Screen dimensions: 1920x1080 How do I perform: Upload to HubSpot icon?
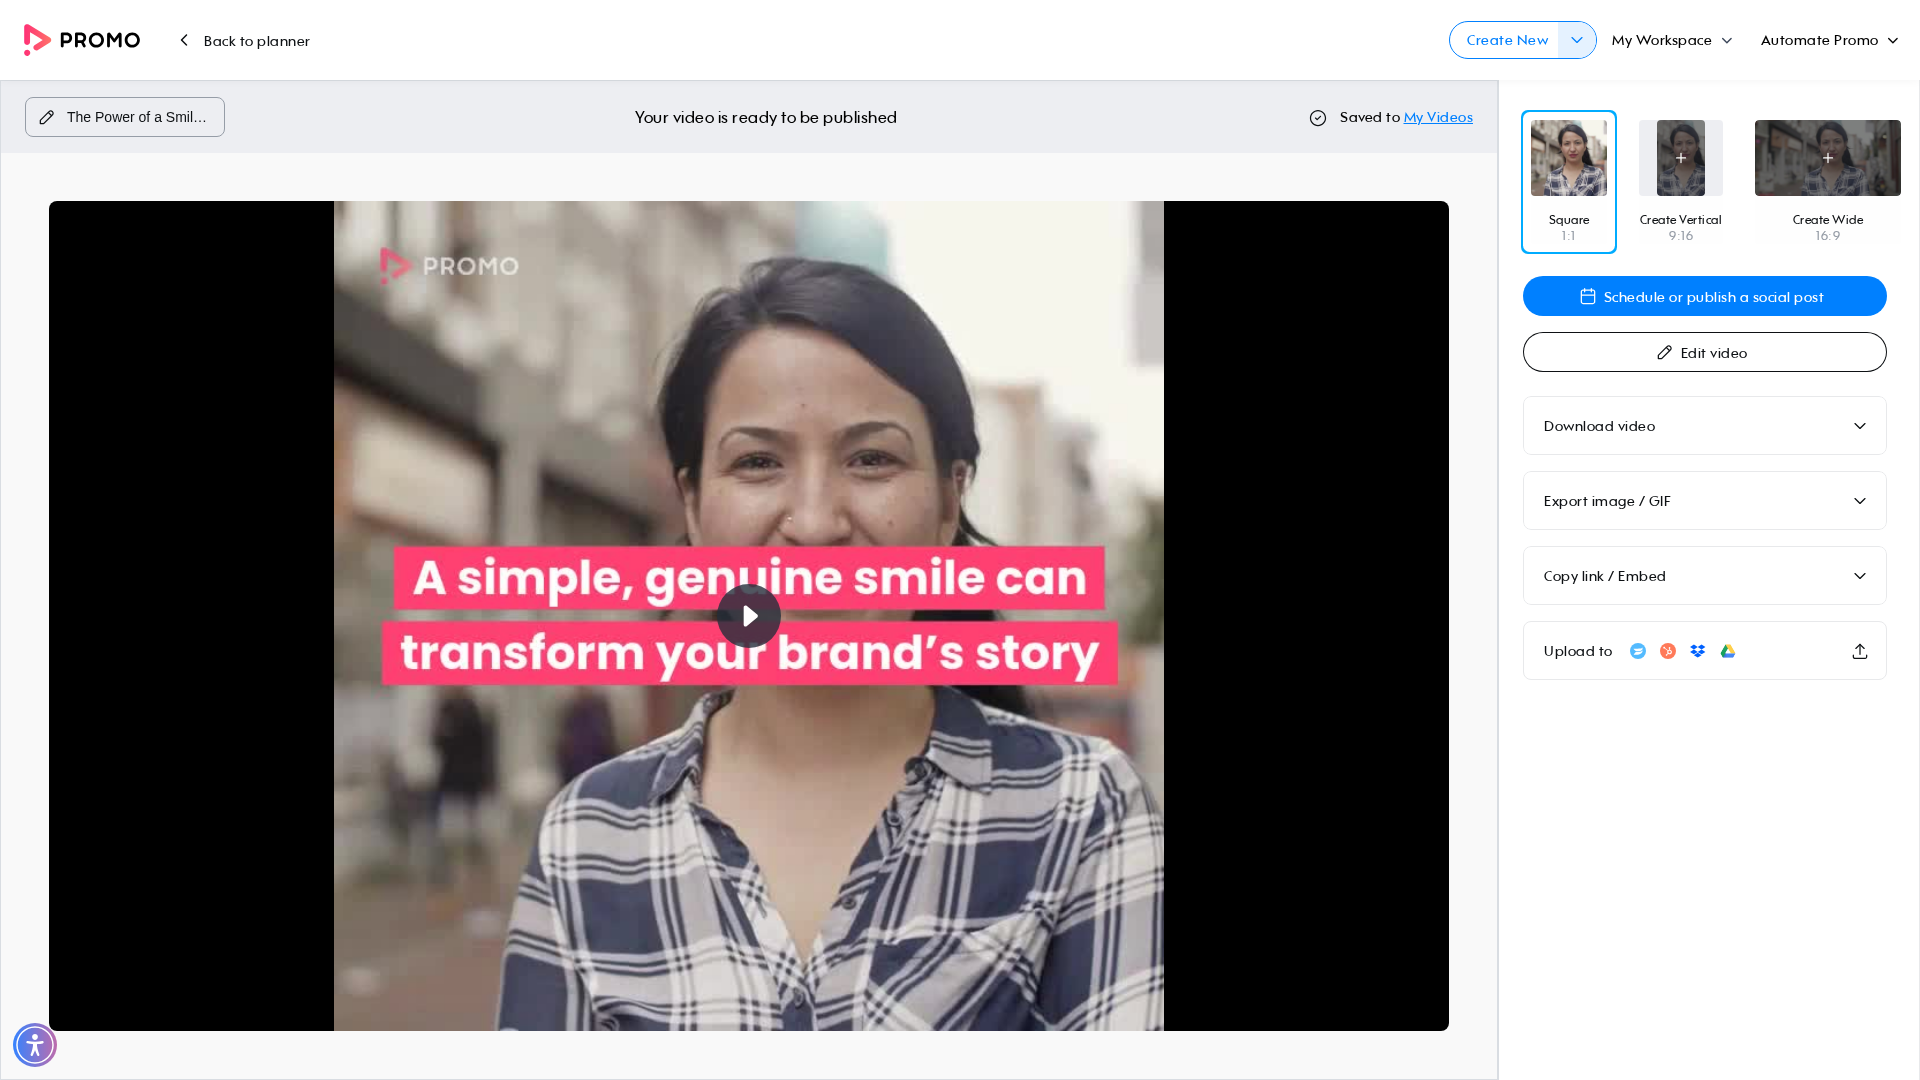tap(1667, 651)
